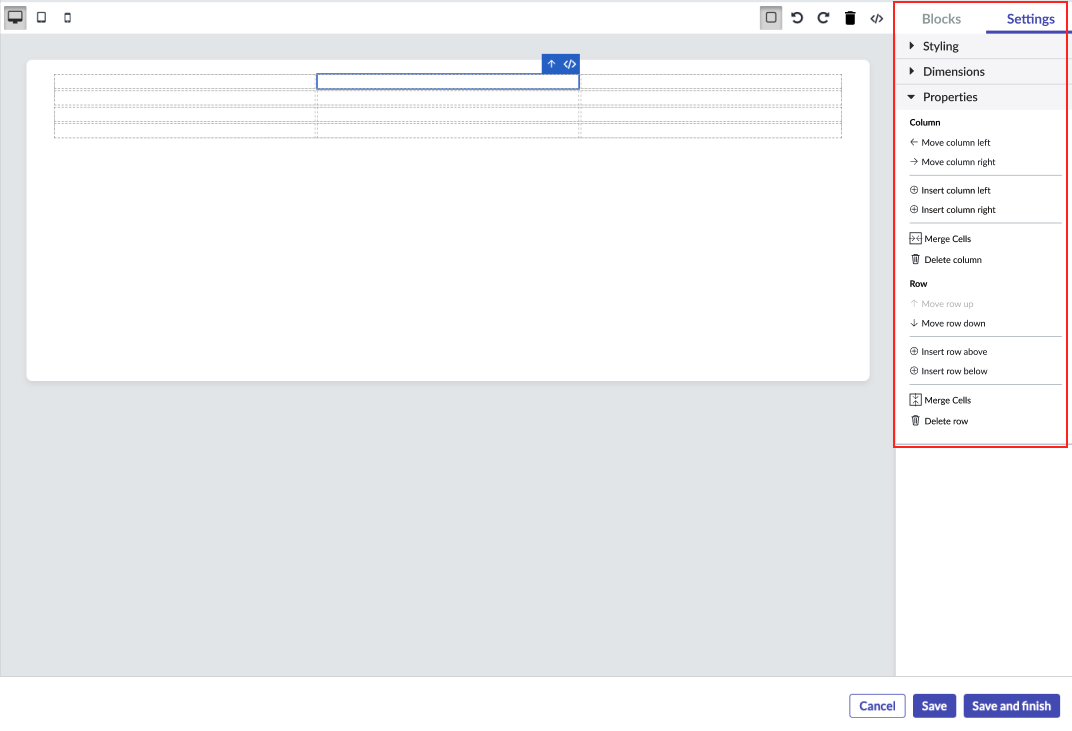Screen dimensions: 1072x731
Task: Open the Blocks tab
Action: coord(941,18)
